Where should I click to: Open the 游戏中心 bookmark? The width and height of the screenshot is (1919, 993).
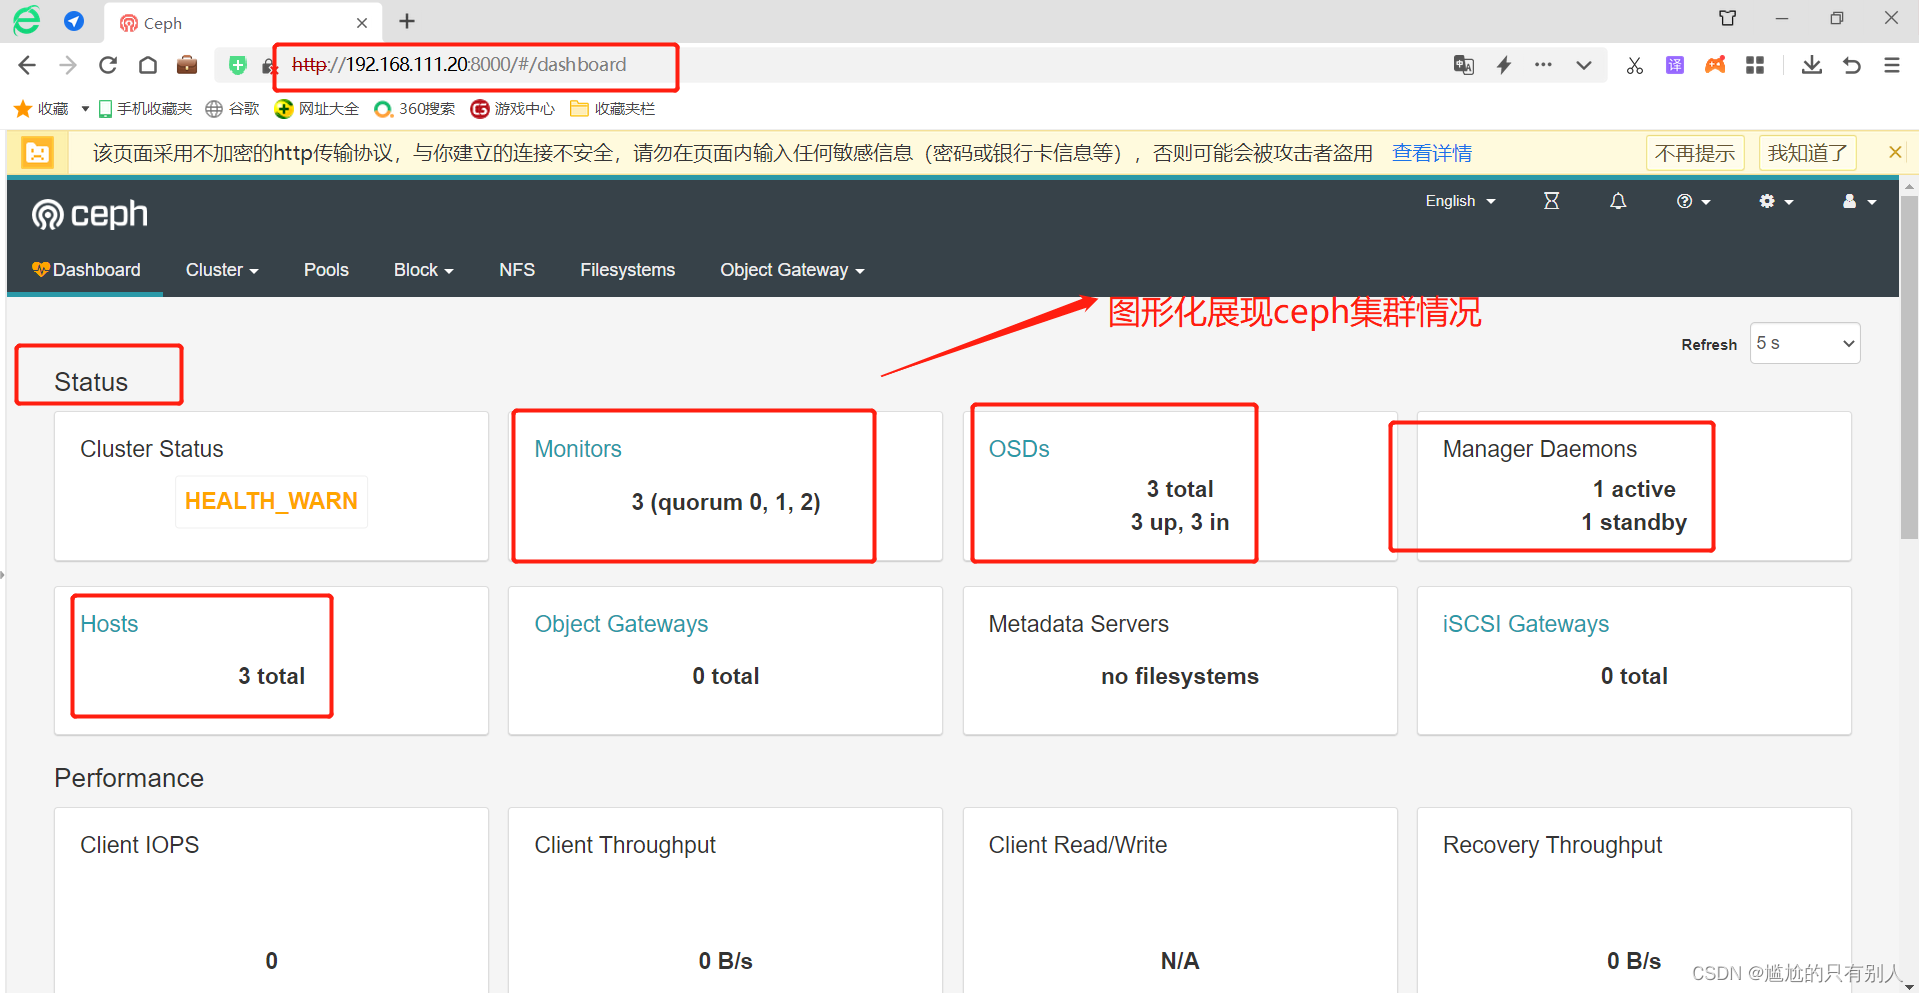[513, 108]
